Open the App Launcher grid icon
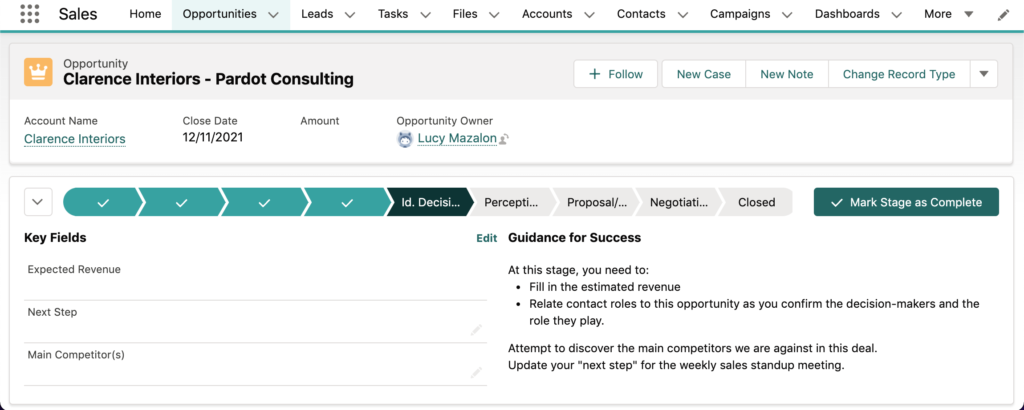 [29, 14]
